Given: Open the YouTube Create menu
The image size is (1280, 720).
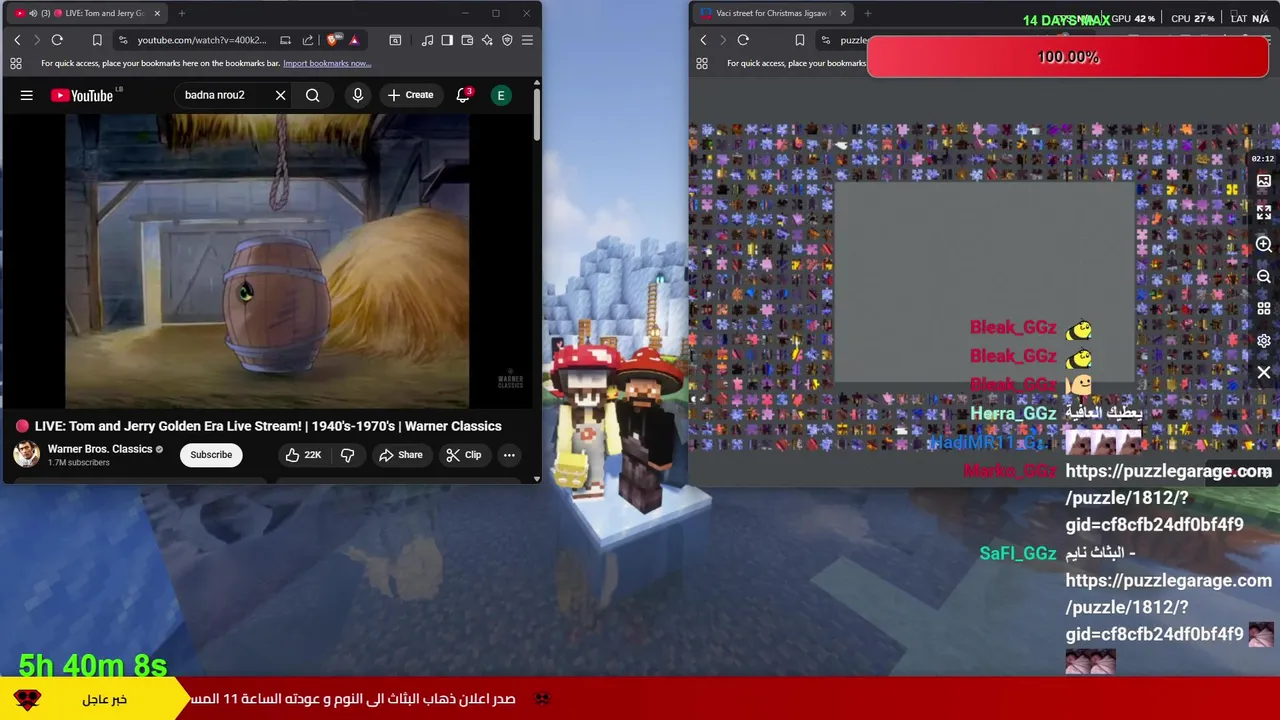Looking at the screenshot, I should click(x=410, y=95).
